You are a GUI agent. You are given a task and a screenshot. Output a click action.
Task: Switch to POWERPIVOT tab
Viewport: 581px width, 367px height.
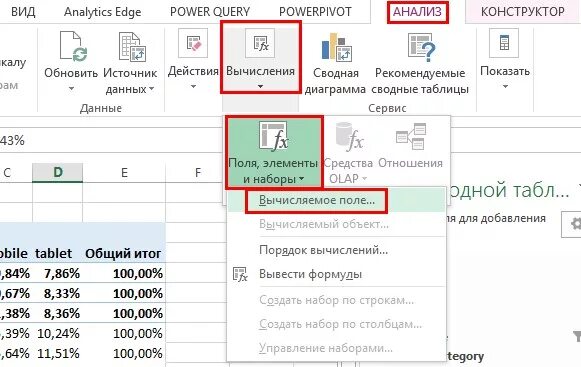point(315,11)
